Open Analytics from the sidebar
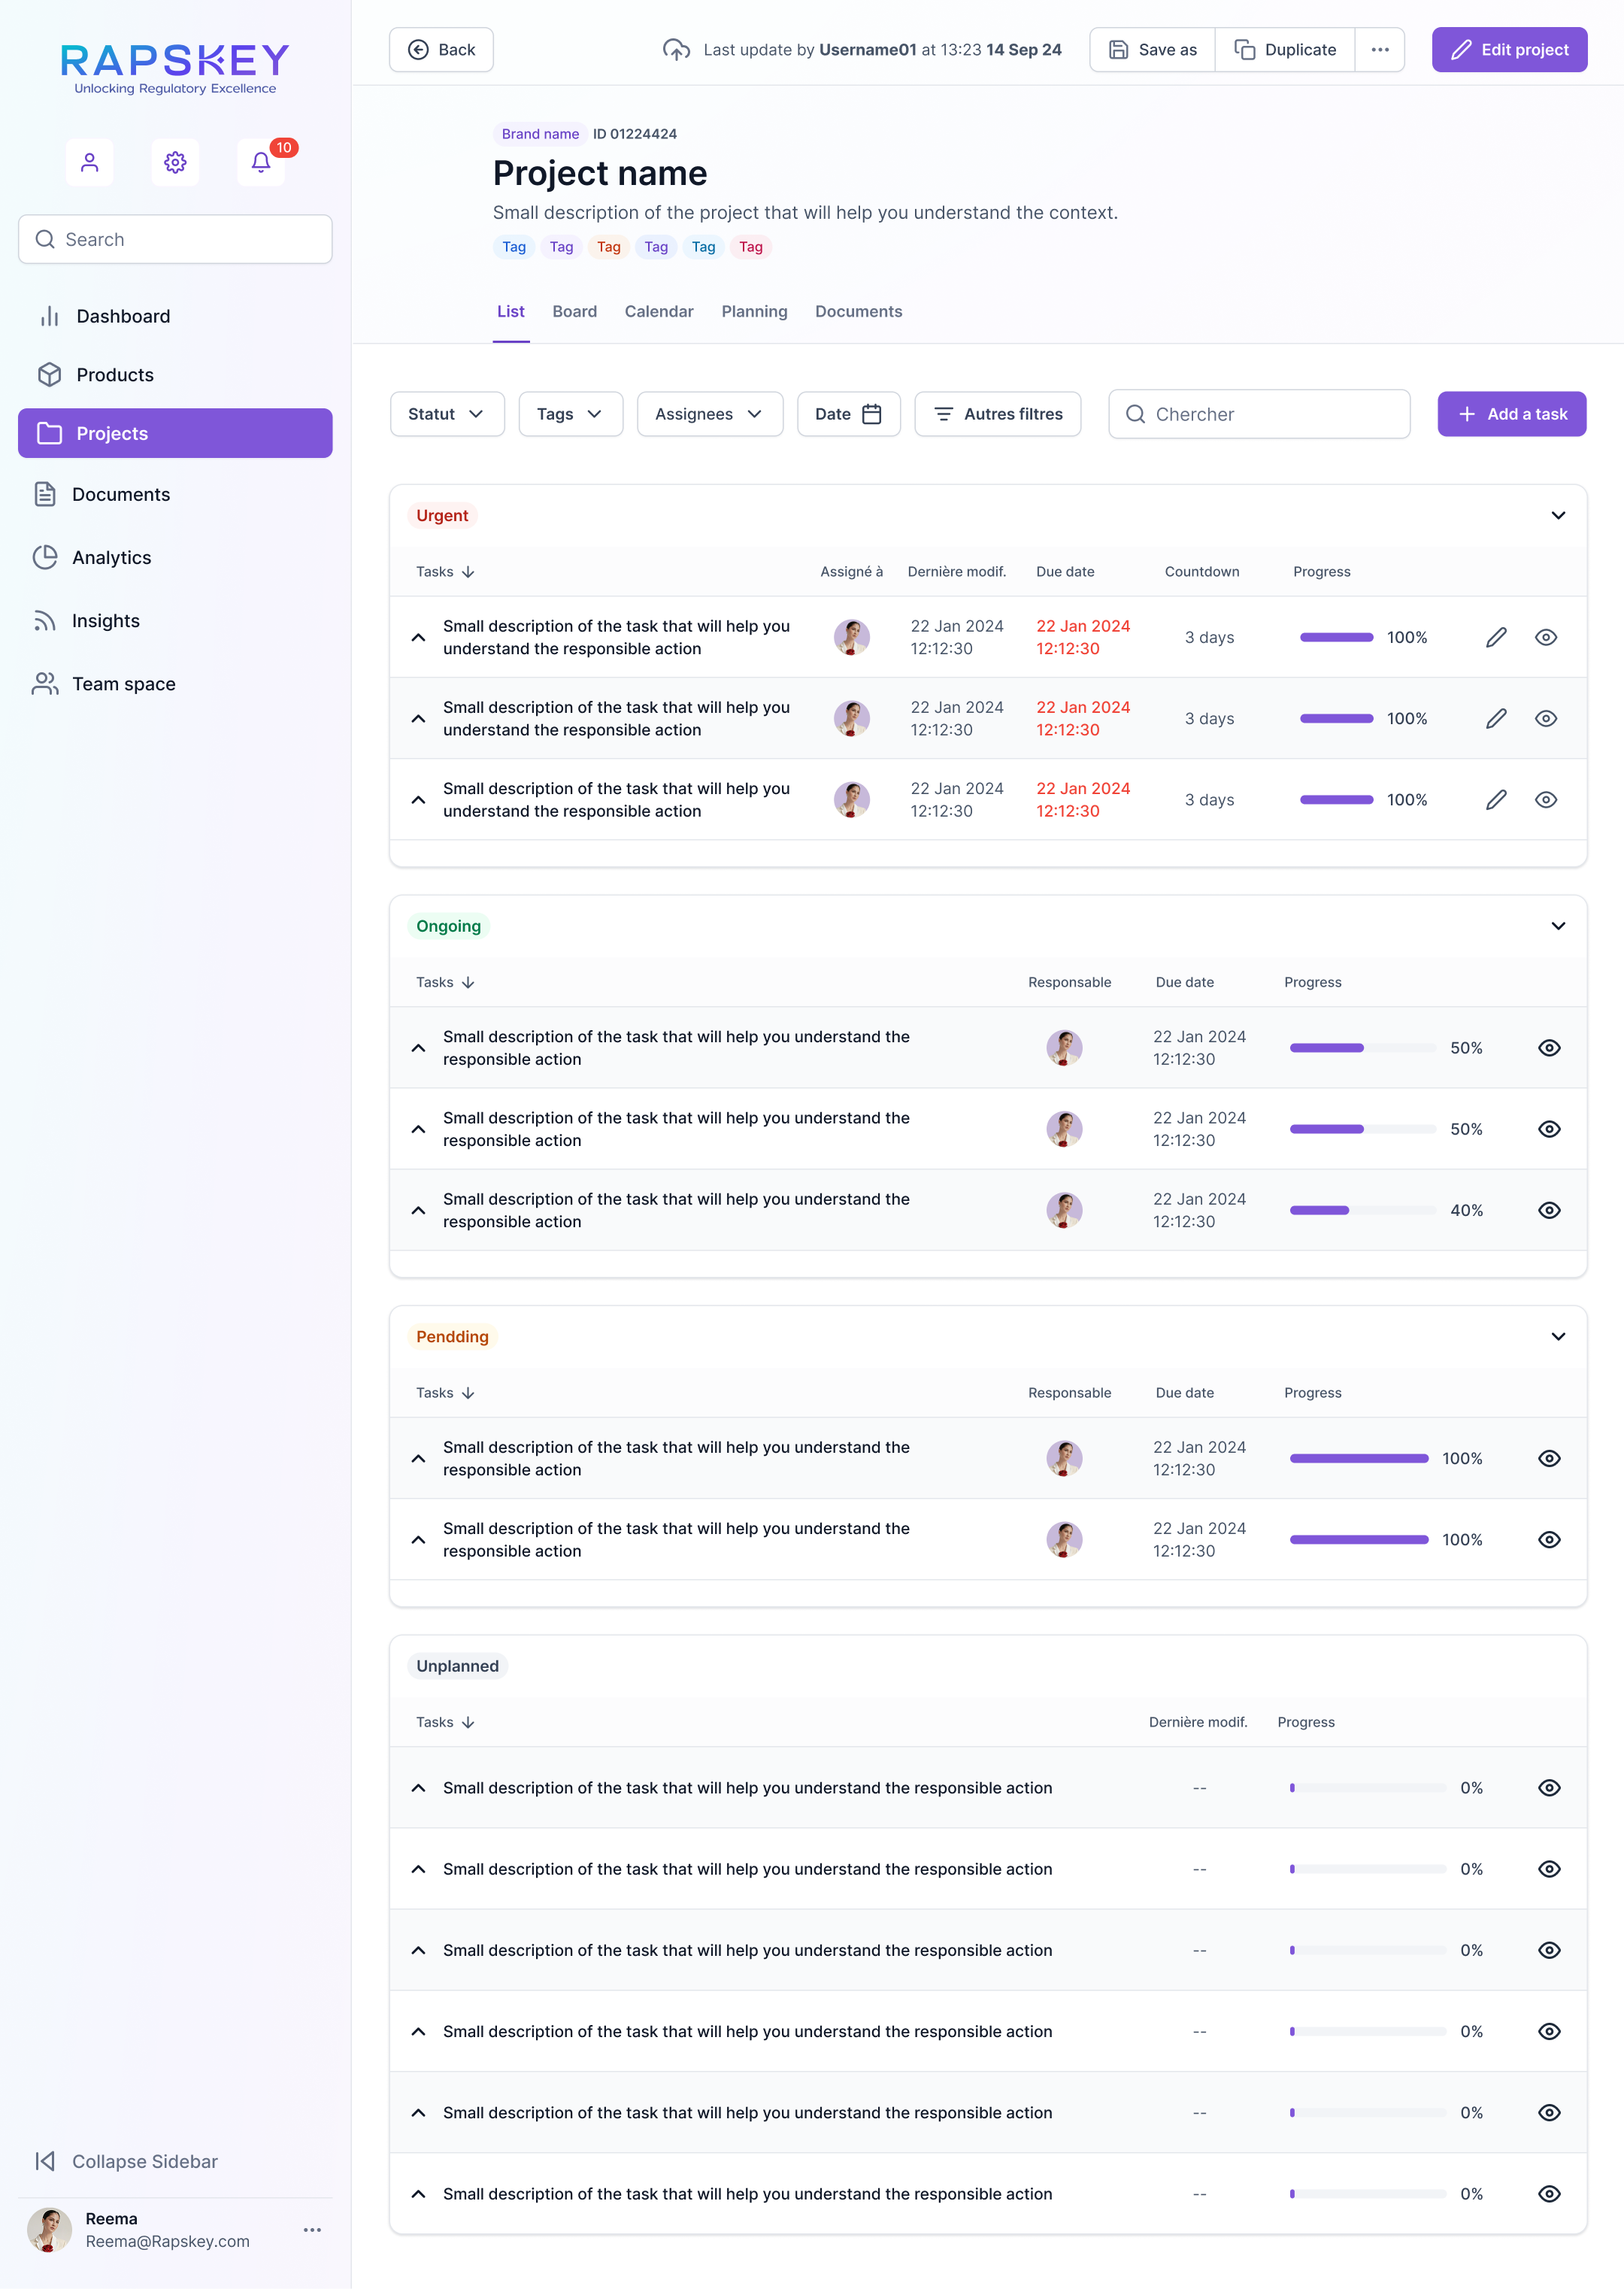 tap(111, 557)
